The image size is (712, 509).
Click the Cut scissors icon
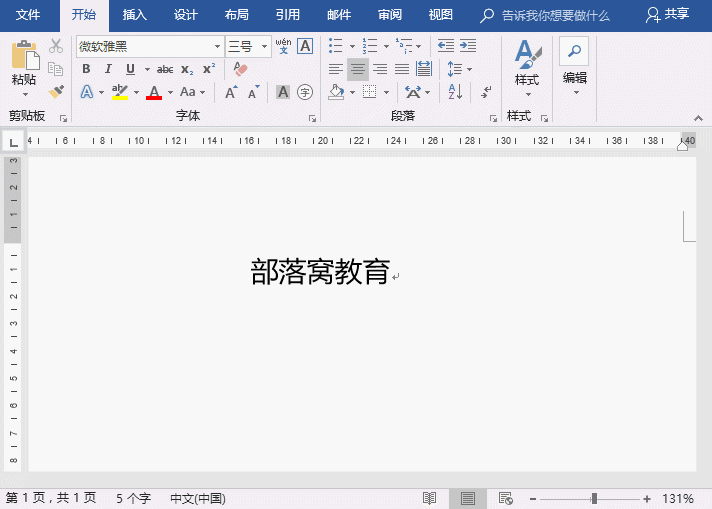[56, 46]
